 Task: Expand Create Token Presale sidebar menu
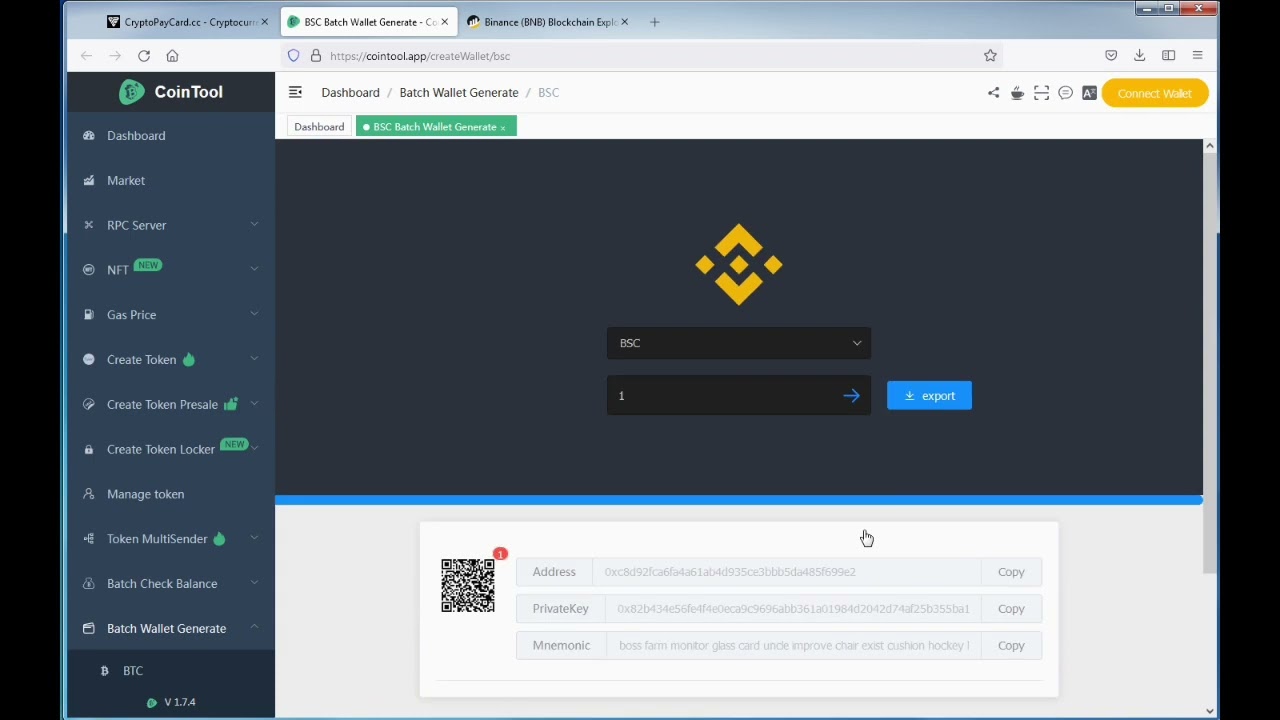(x=171, y=405)
